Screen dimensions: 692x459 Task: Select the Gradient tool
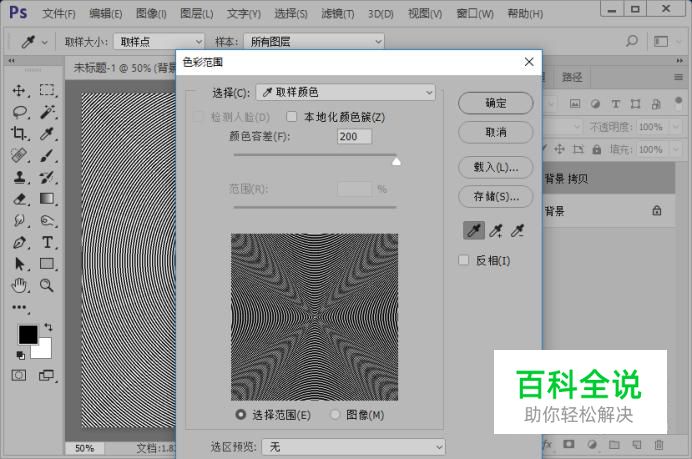point(46,199)
